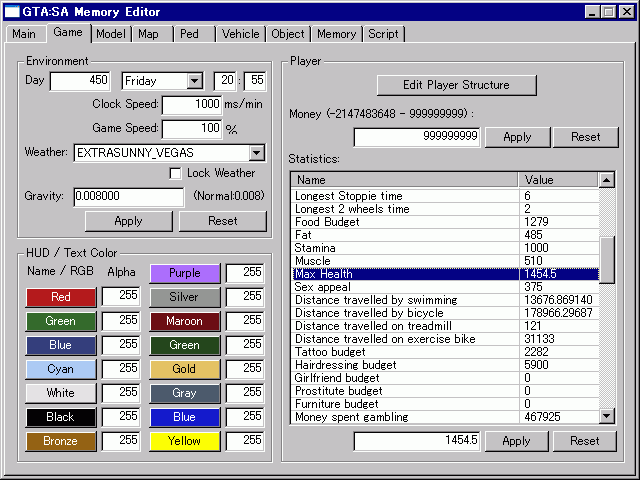Image resolution: width=640 pixels, height=480 pixels.
Task: Select the Longest Stoppie time row
Action: tap(446, 196)
